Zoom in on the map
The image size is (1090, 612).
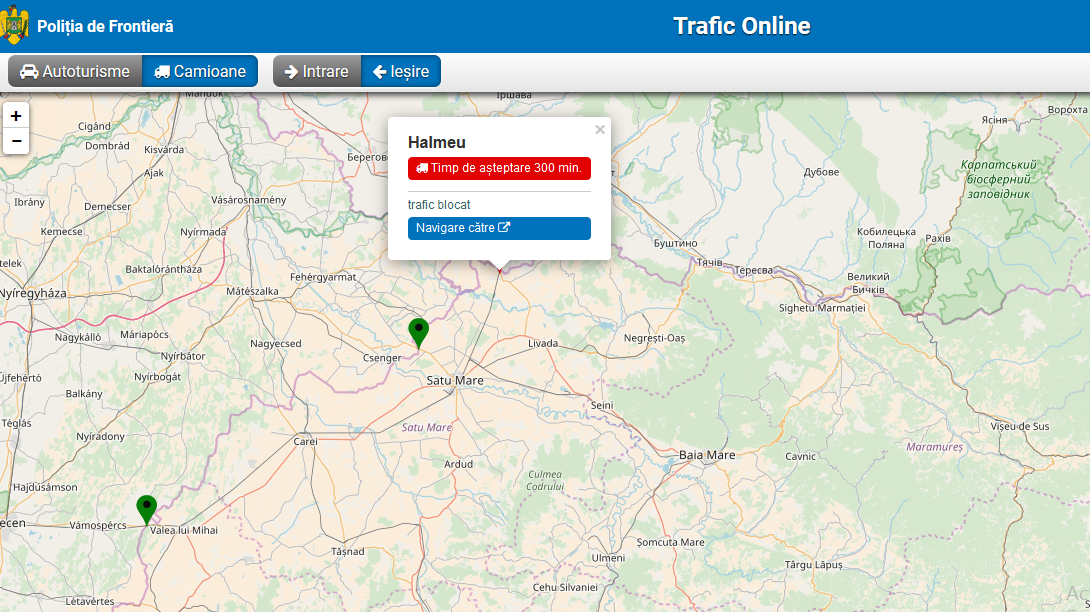16,116
